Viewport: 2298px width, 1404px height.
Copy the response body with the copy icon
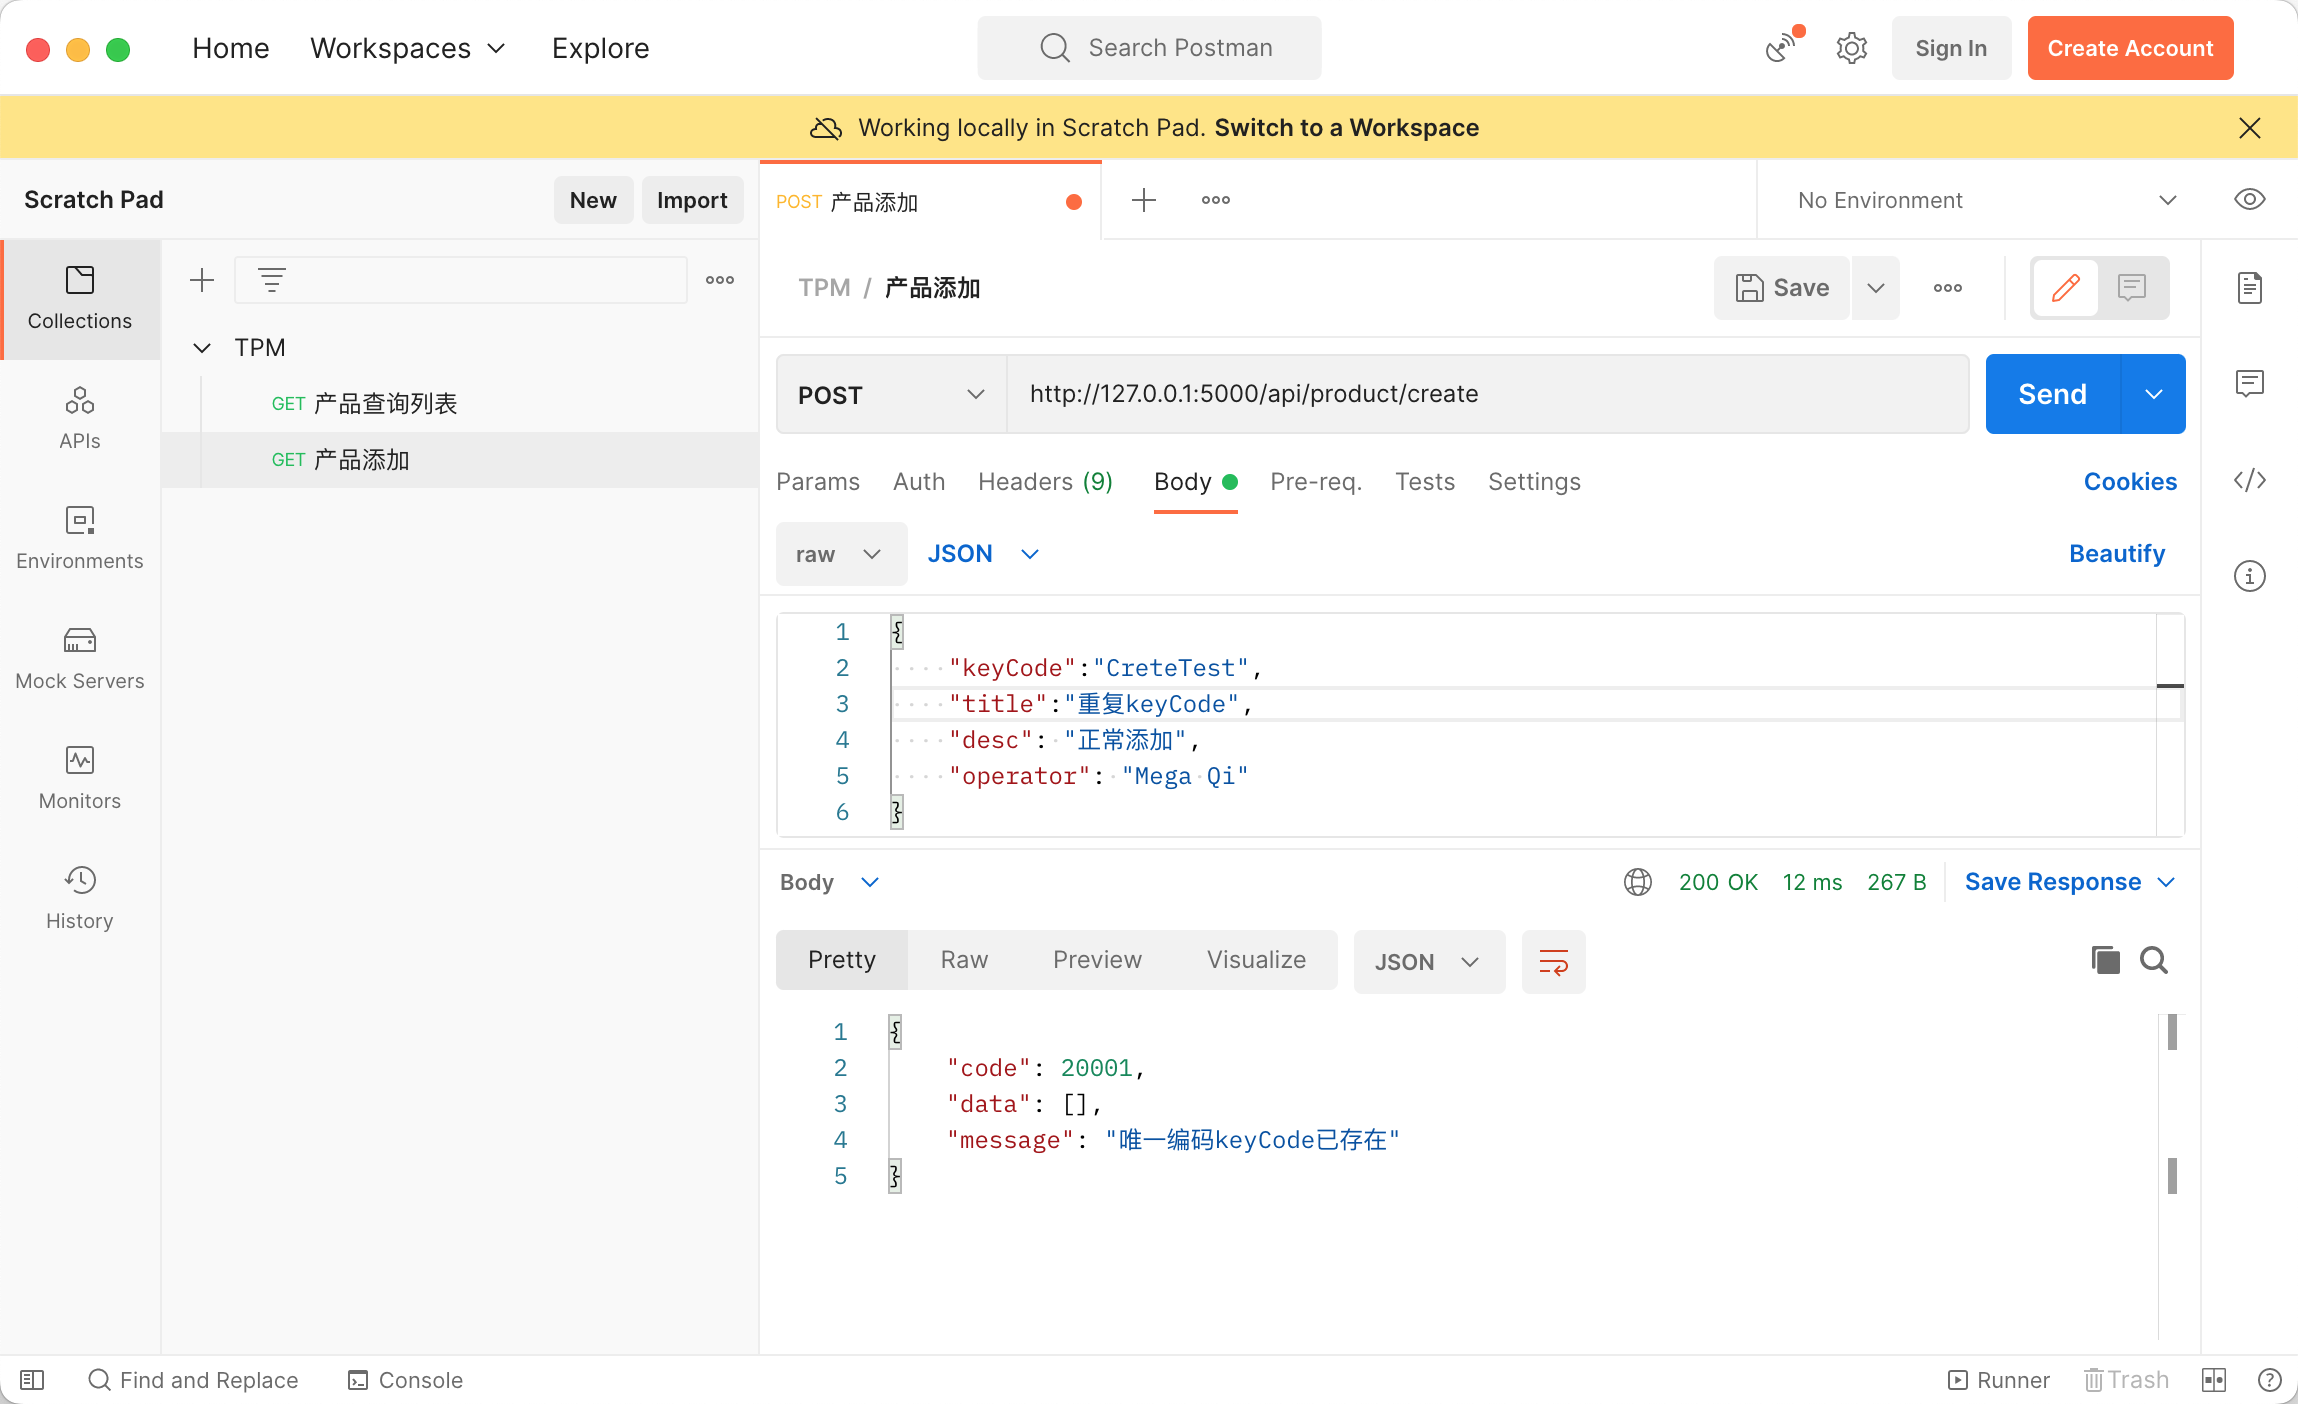click(2105, 960)
